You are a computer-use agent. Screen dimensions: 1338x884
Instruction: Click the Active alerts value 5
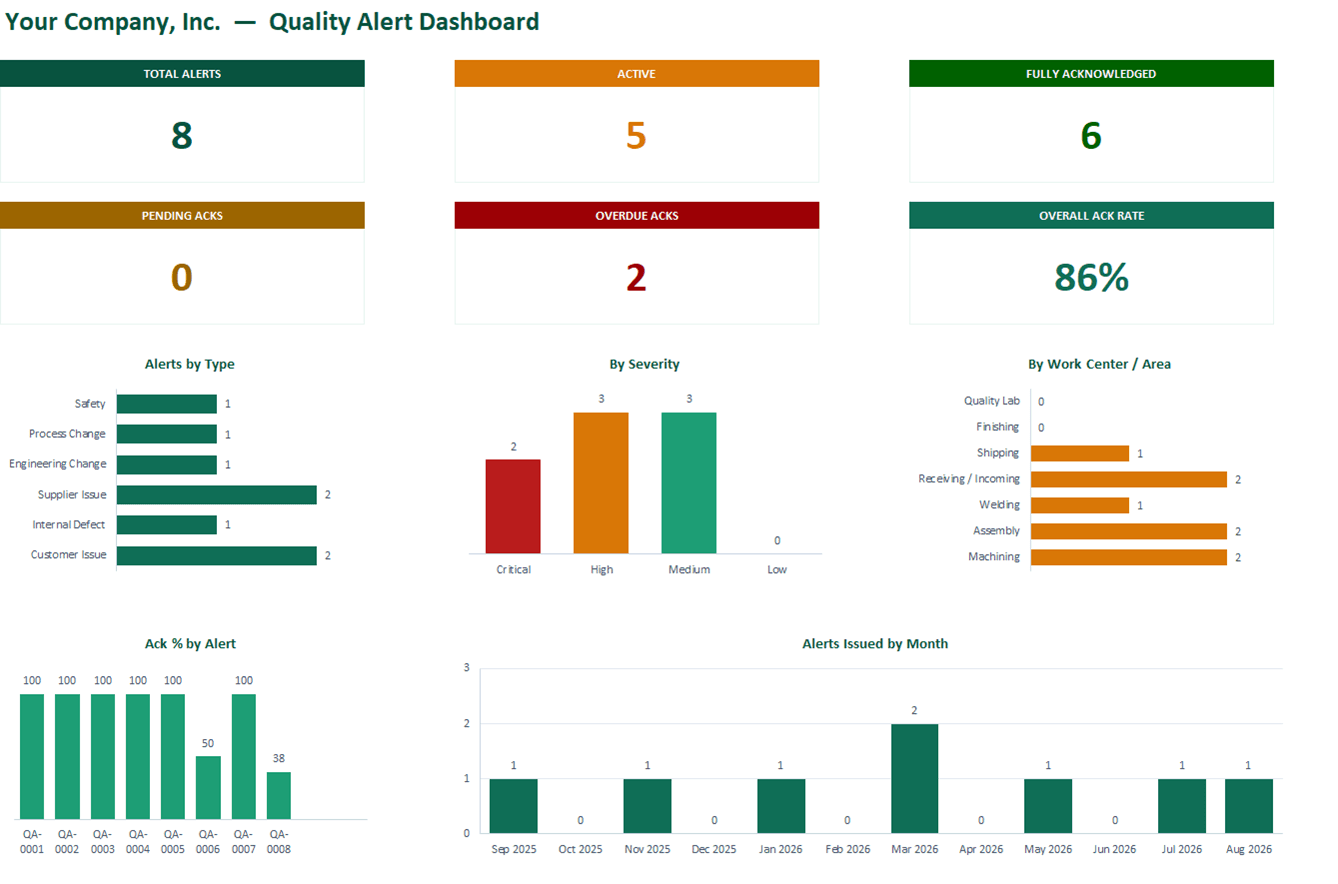click(636, 135)
